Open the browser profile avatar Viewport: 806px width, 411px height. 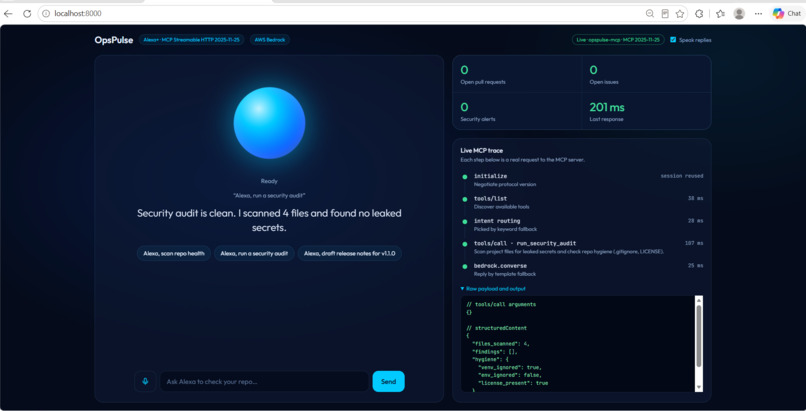(x=739, y=14)
